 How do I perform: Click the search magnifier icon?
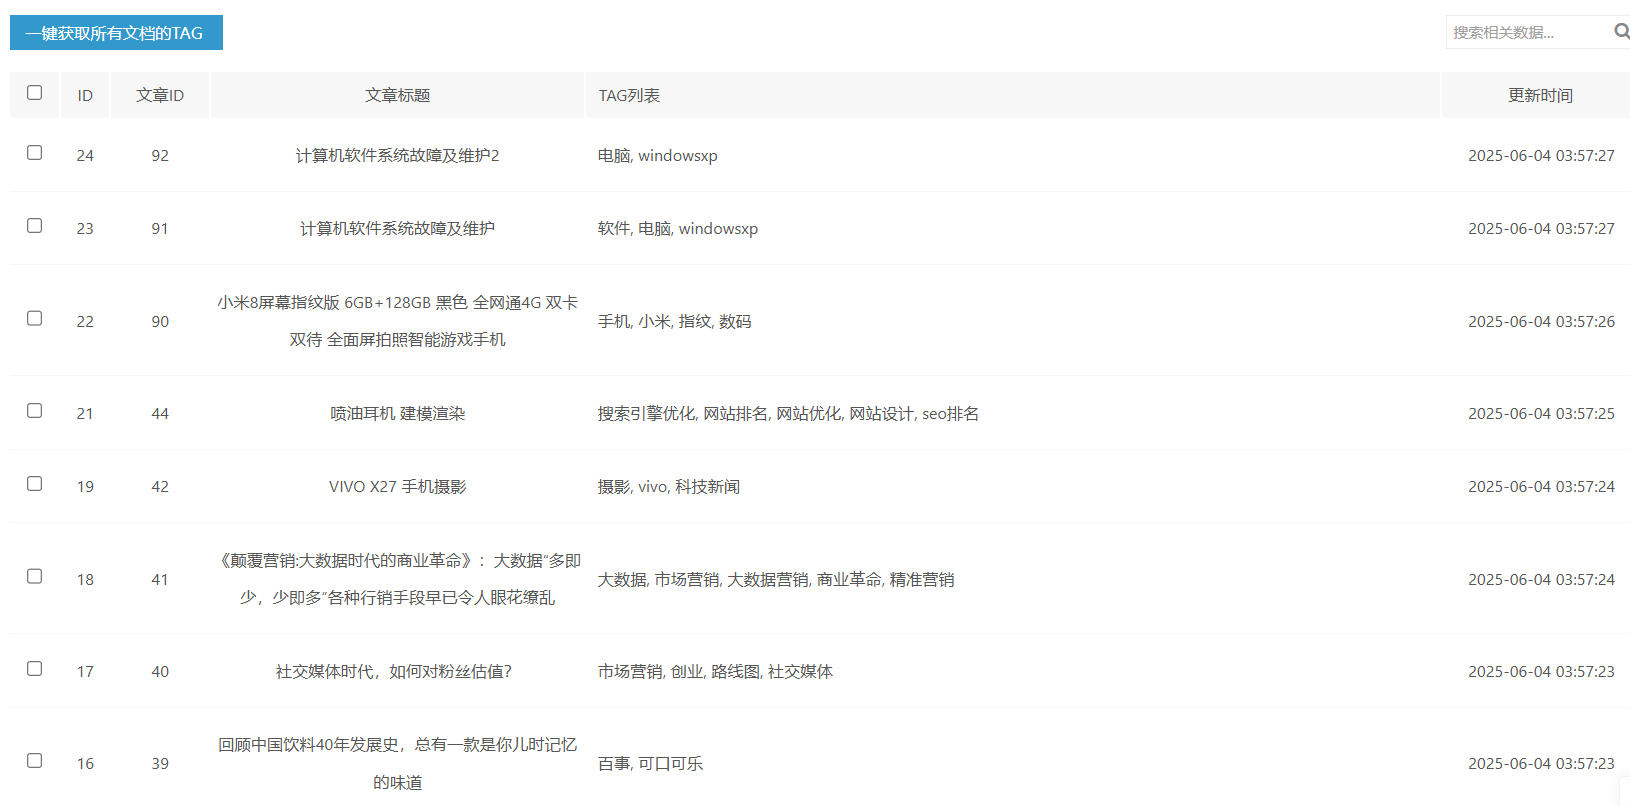pos(1621,32)
